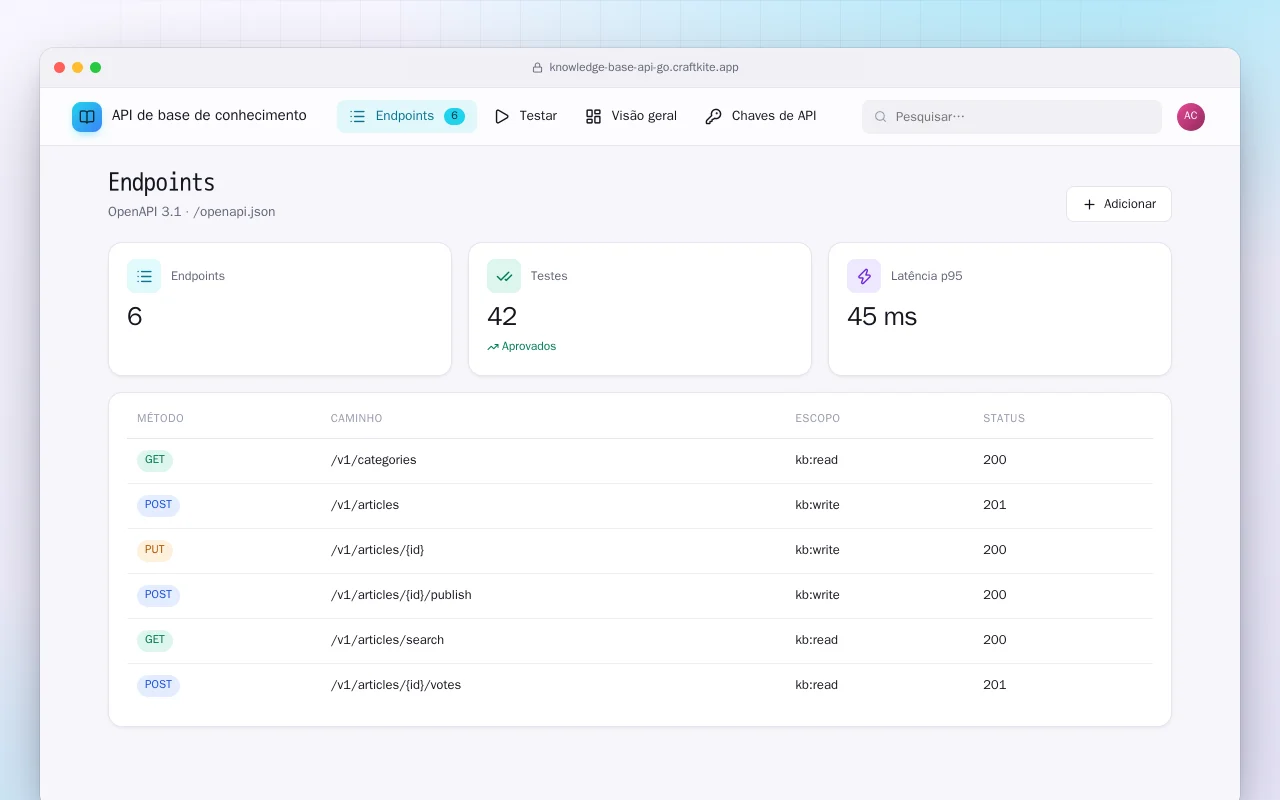Click the MÉTODO column header
This screenshot has height=800, width=1280.
point(161,418)
